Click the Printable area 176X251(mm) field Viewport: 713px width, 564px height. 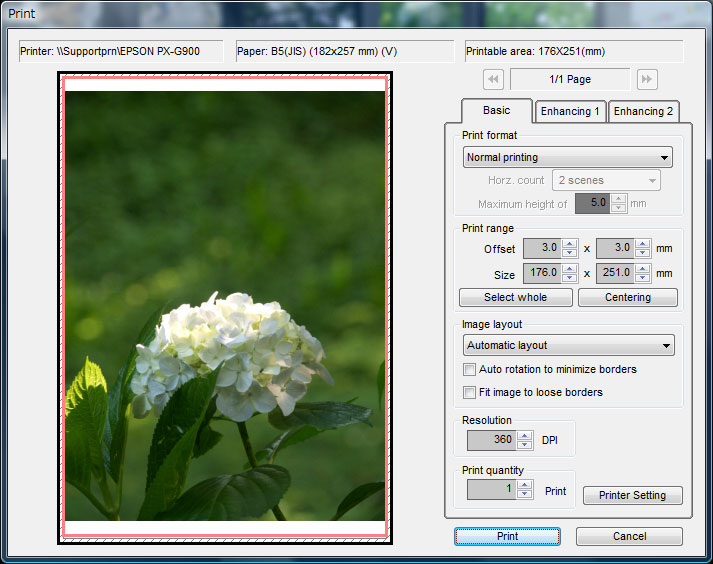coord(574,51)
